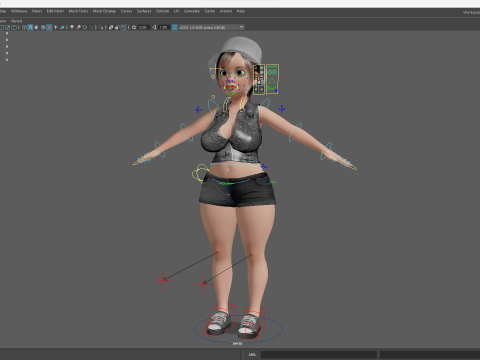Viewport: 480px width, 360px height.
Task: Open the Help menu
Action: [x=241, y=11]
